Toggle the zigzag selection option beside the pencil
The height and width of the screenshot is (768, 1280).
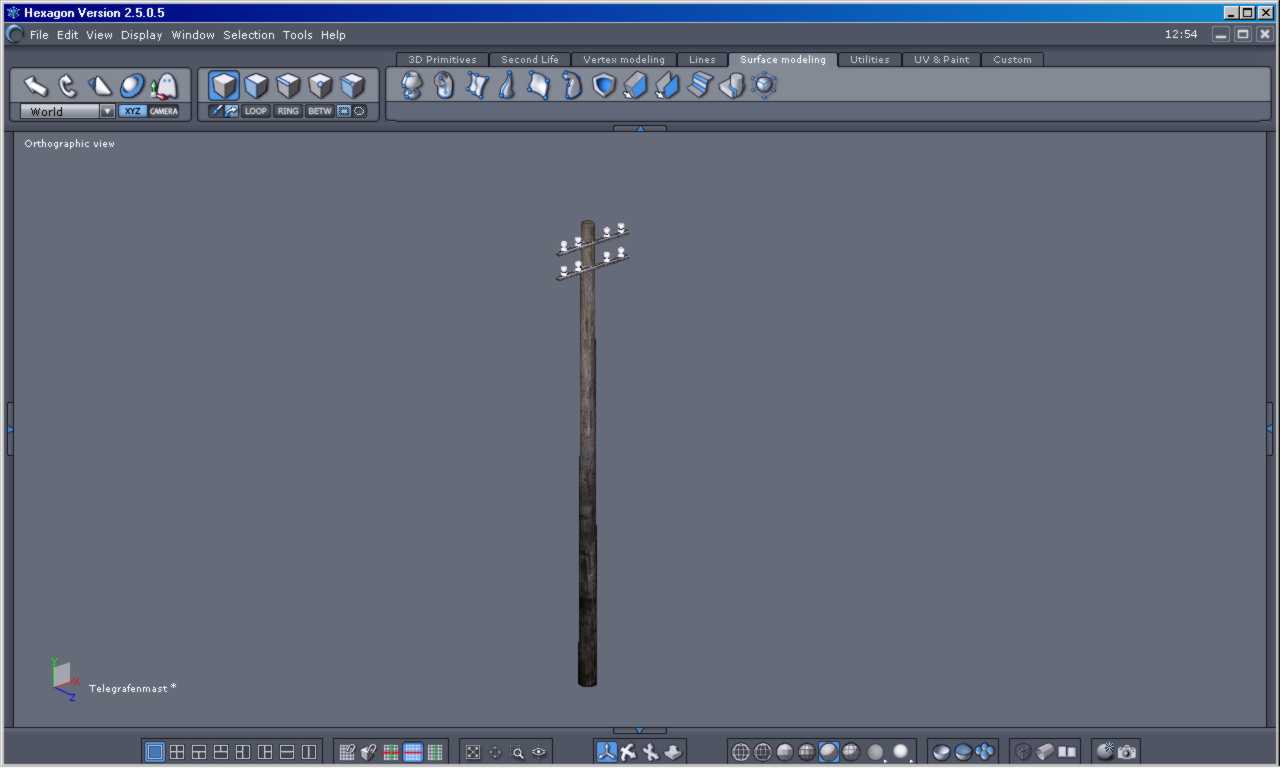tap(231, 112)
